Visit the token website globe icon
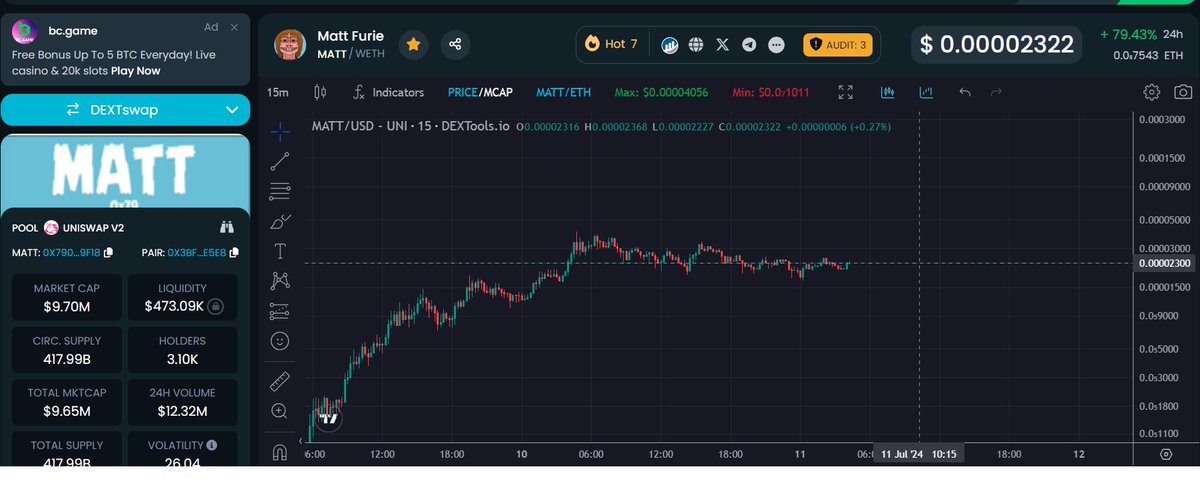 coord(697,45)
